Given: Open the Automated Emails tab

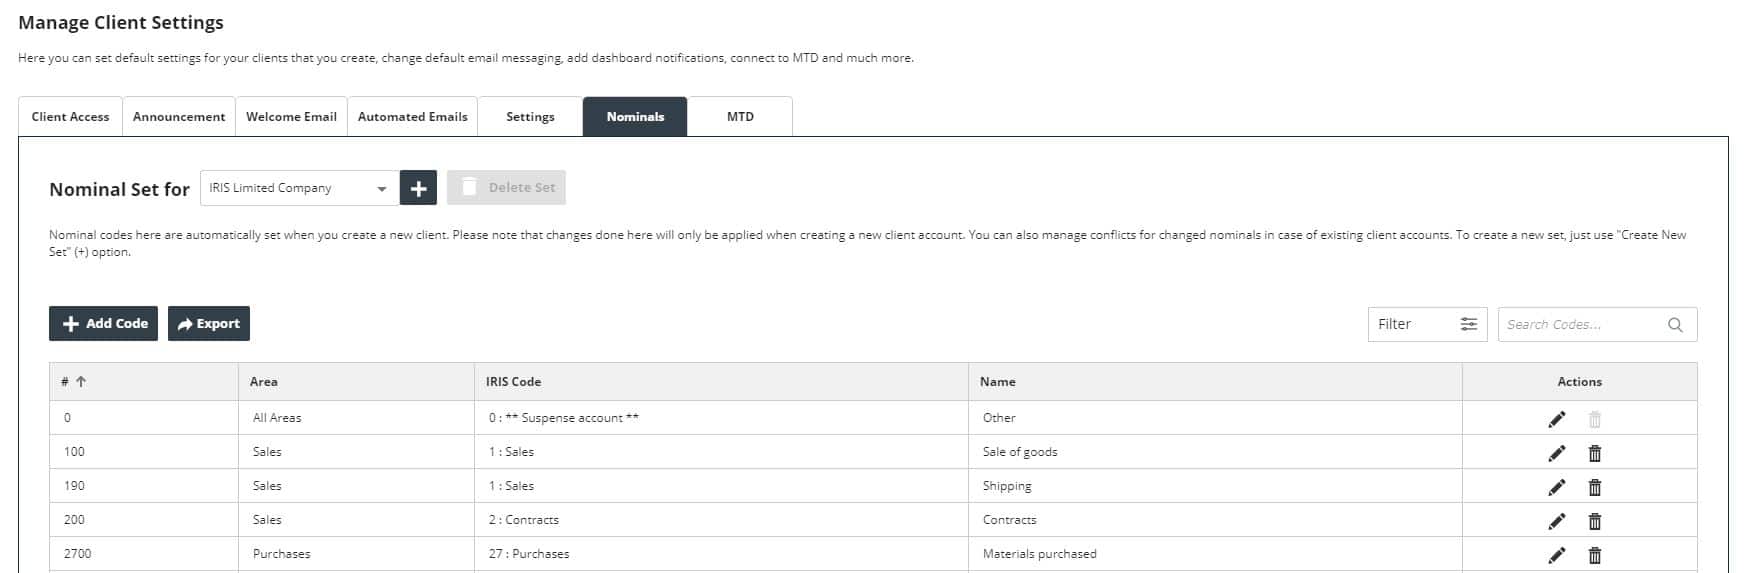Looking at the screenshot, I should pos(412,117).
